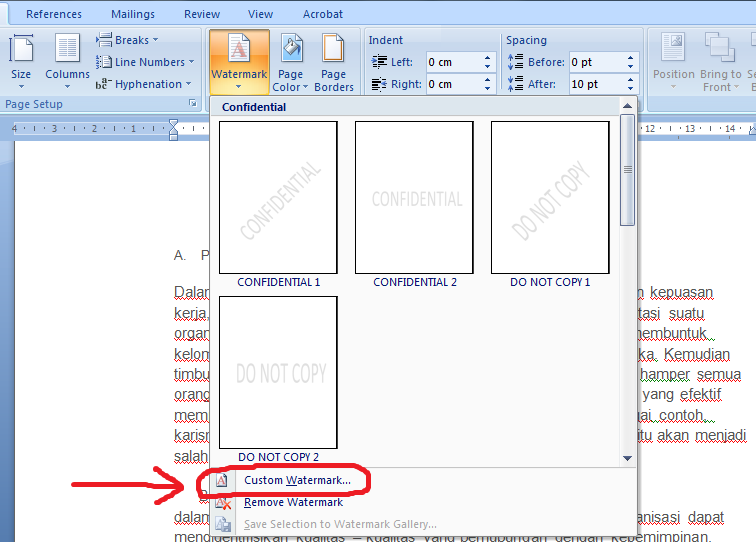Viewport: 756px width, 542px height.
Task: Click the Indent Left icon
Action: tap(379, 62)
